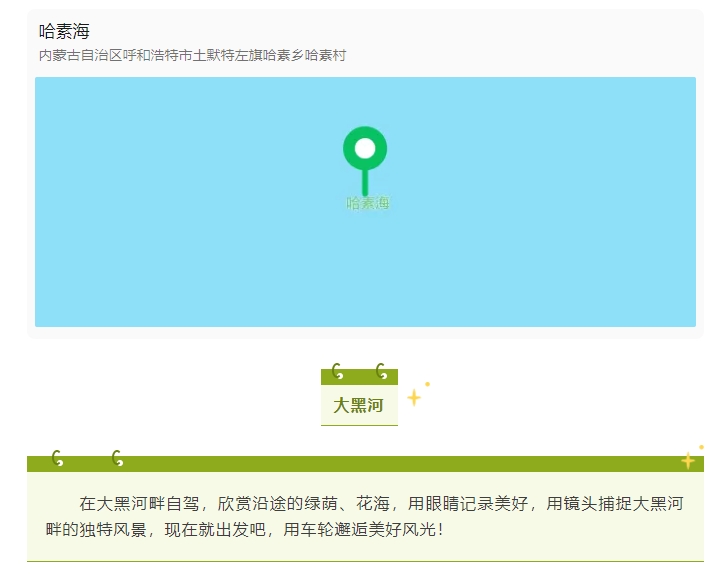Click the green header strip of 大黑河 card
The width and height of the screenshot is (722, 582).
point(359,378)
